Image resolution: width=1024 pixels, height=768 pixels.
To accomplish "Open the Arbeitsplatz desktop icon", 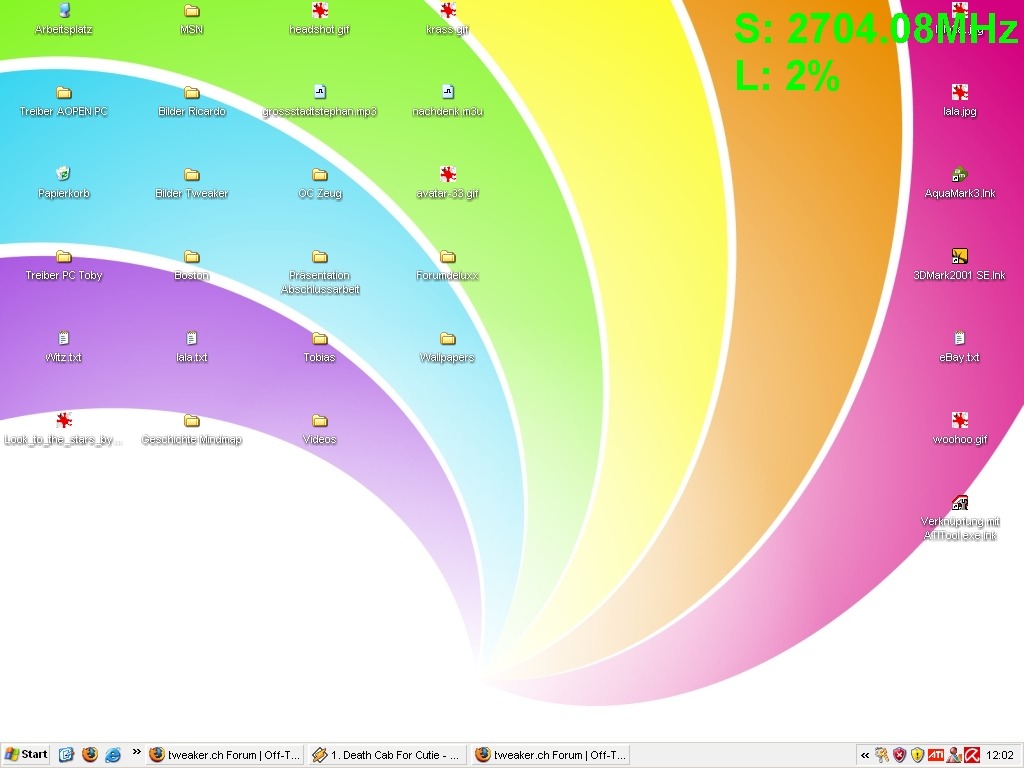I will pos(64,12).
